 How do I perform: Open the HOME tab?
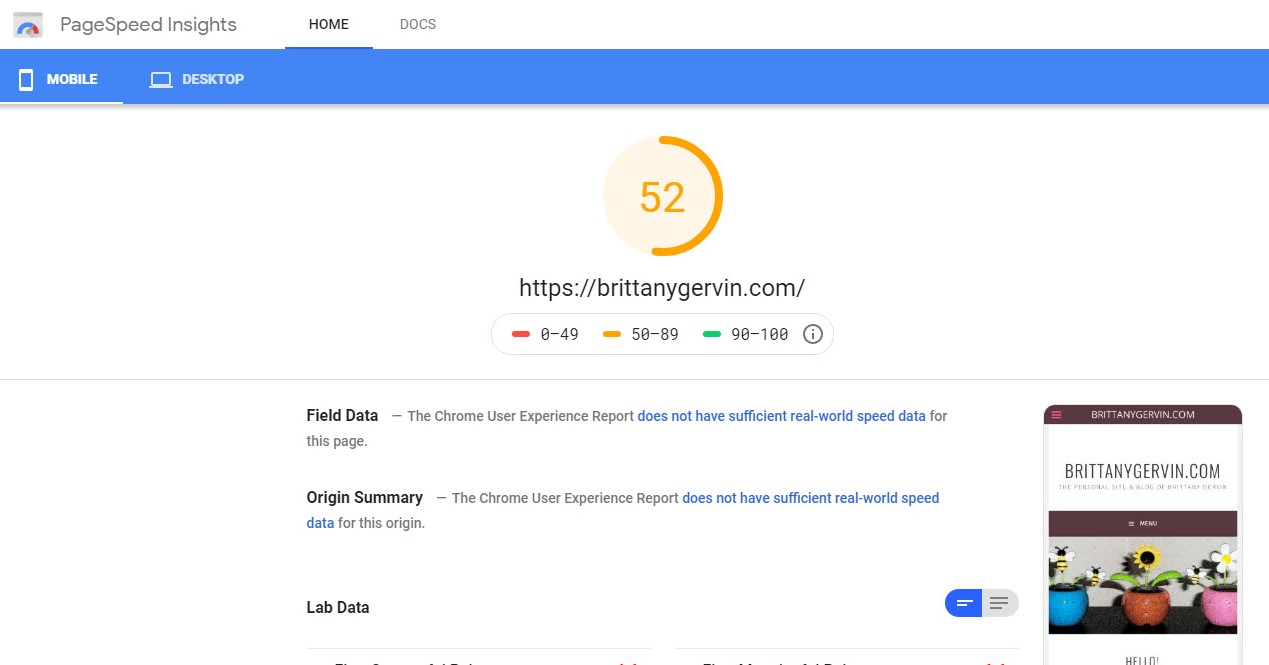pyautogui.click(x=328, y=24)
